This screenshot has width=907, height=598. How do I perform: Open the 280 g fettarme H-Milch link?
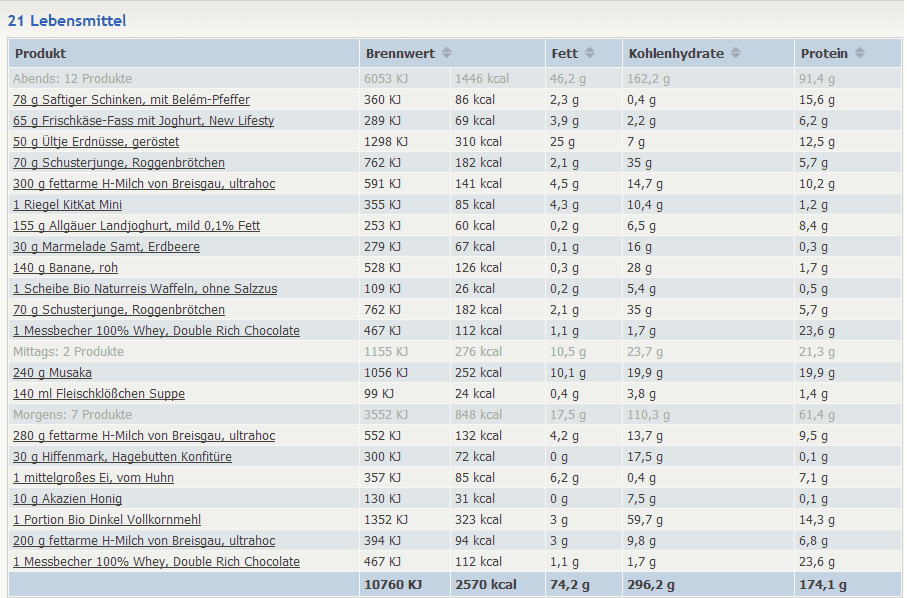pyautogui.click(x=144, y=435)
